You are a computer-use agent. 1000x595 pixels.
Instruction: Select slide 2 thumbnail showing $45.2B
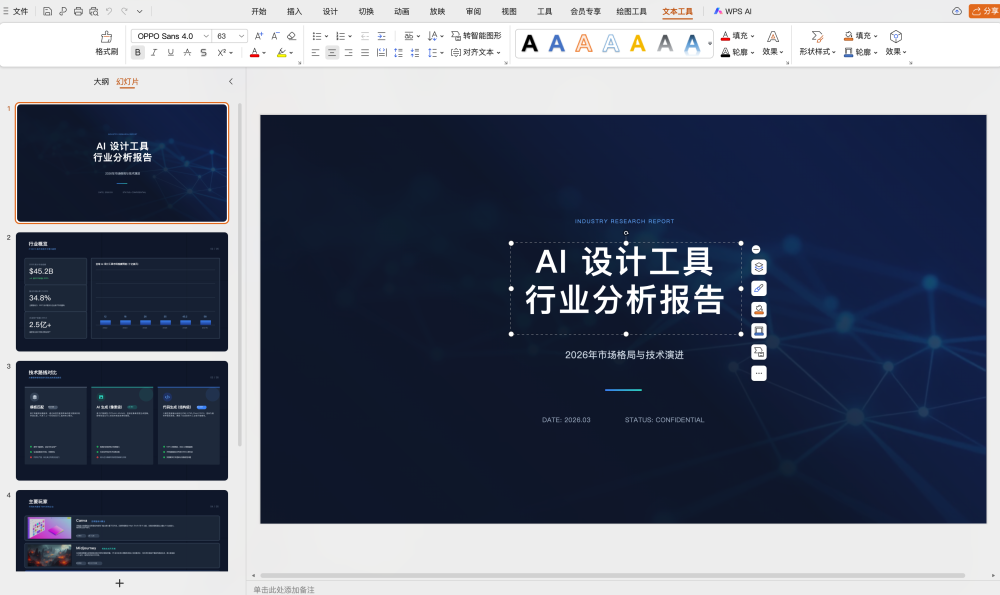(122, 291)
